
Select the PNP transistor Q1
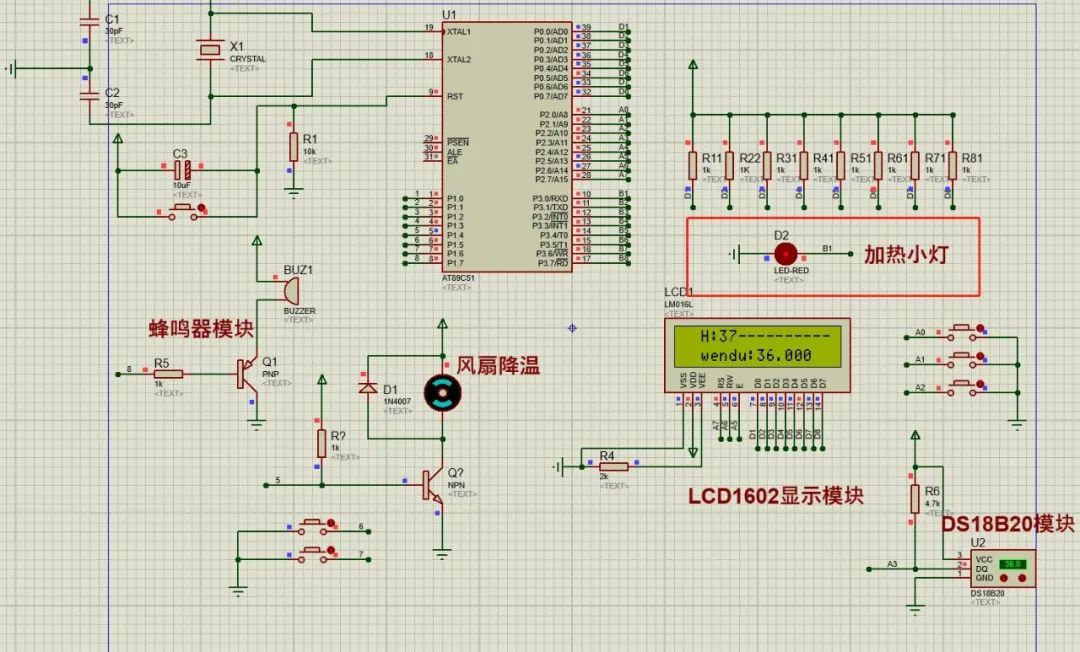243,372
